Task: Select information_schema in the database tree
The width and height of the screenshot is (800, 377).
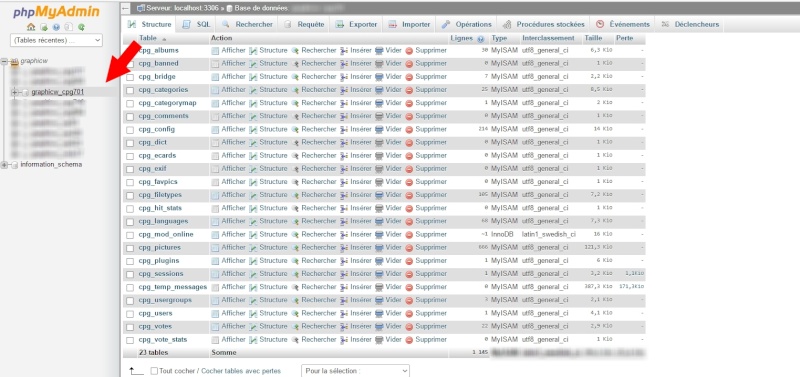Action: pos(51,165)
